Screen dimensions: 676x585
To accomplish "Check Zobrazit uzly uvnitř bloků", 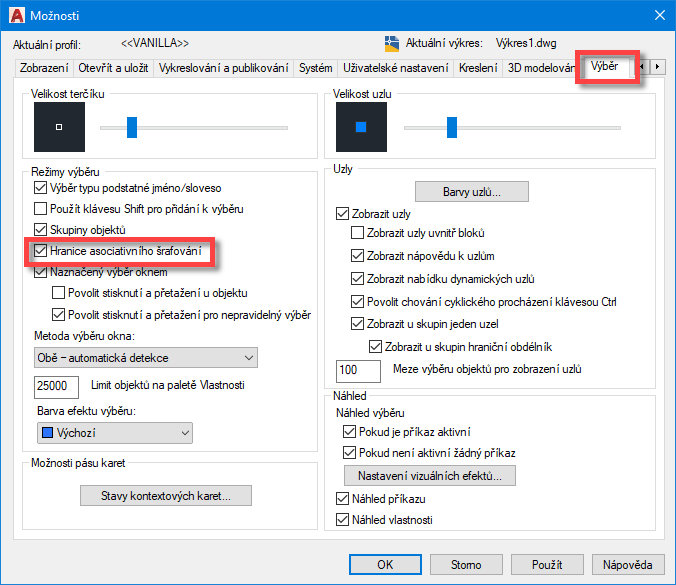I will click(x=357, y=233).
